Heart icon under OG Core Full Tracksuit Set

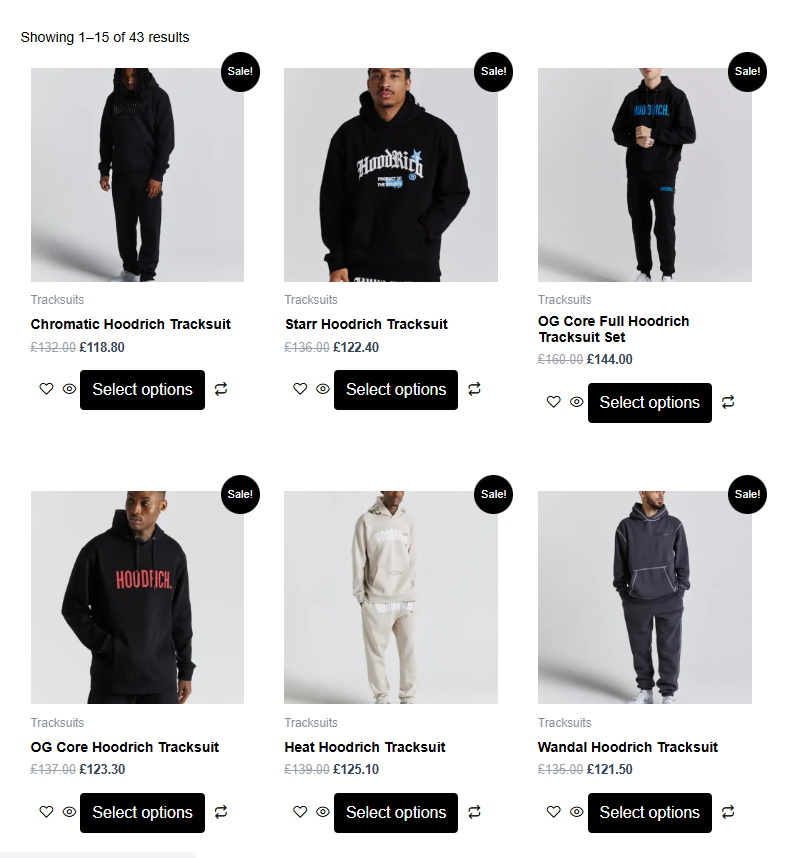(x=554, y=402)
